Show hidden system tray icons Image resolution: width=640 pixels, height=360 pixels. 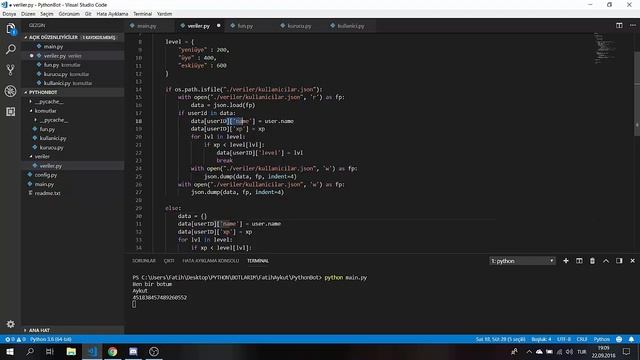click(529, 351)
